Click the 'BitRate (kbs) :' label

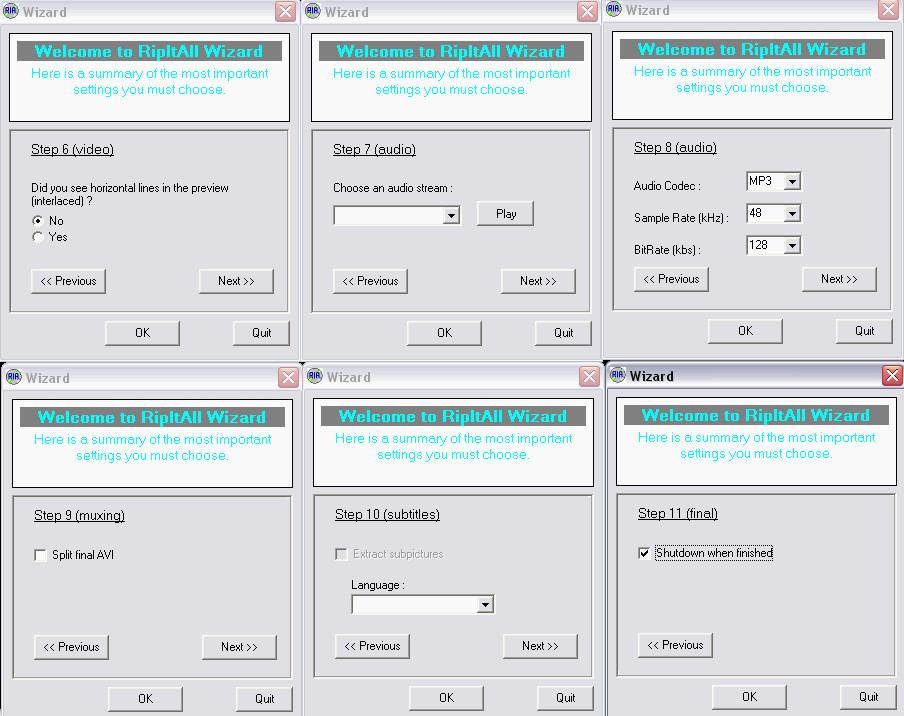(x=668, y=250)
